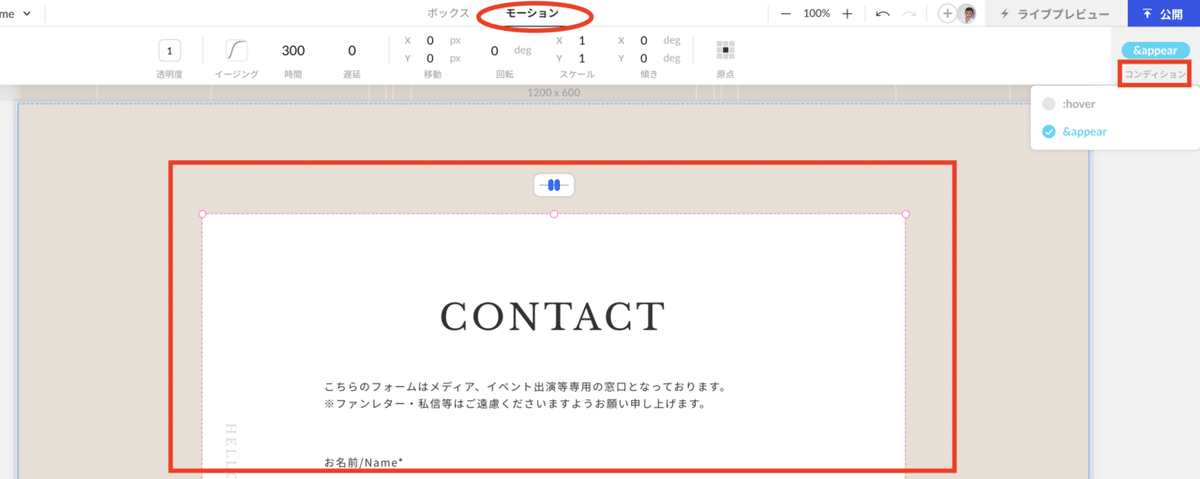Zoom out with the minus icon
This screenshot has height=479, width=1200.
(786, 14)
